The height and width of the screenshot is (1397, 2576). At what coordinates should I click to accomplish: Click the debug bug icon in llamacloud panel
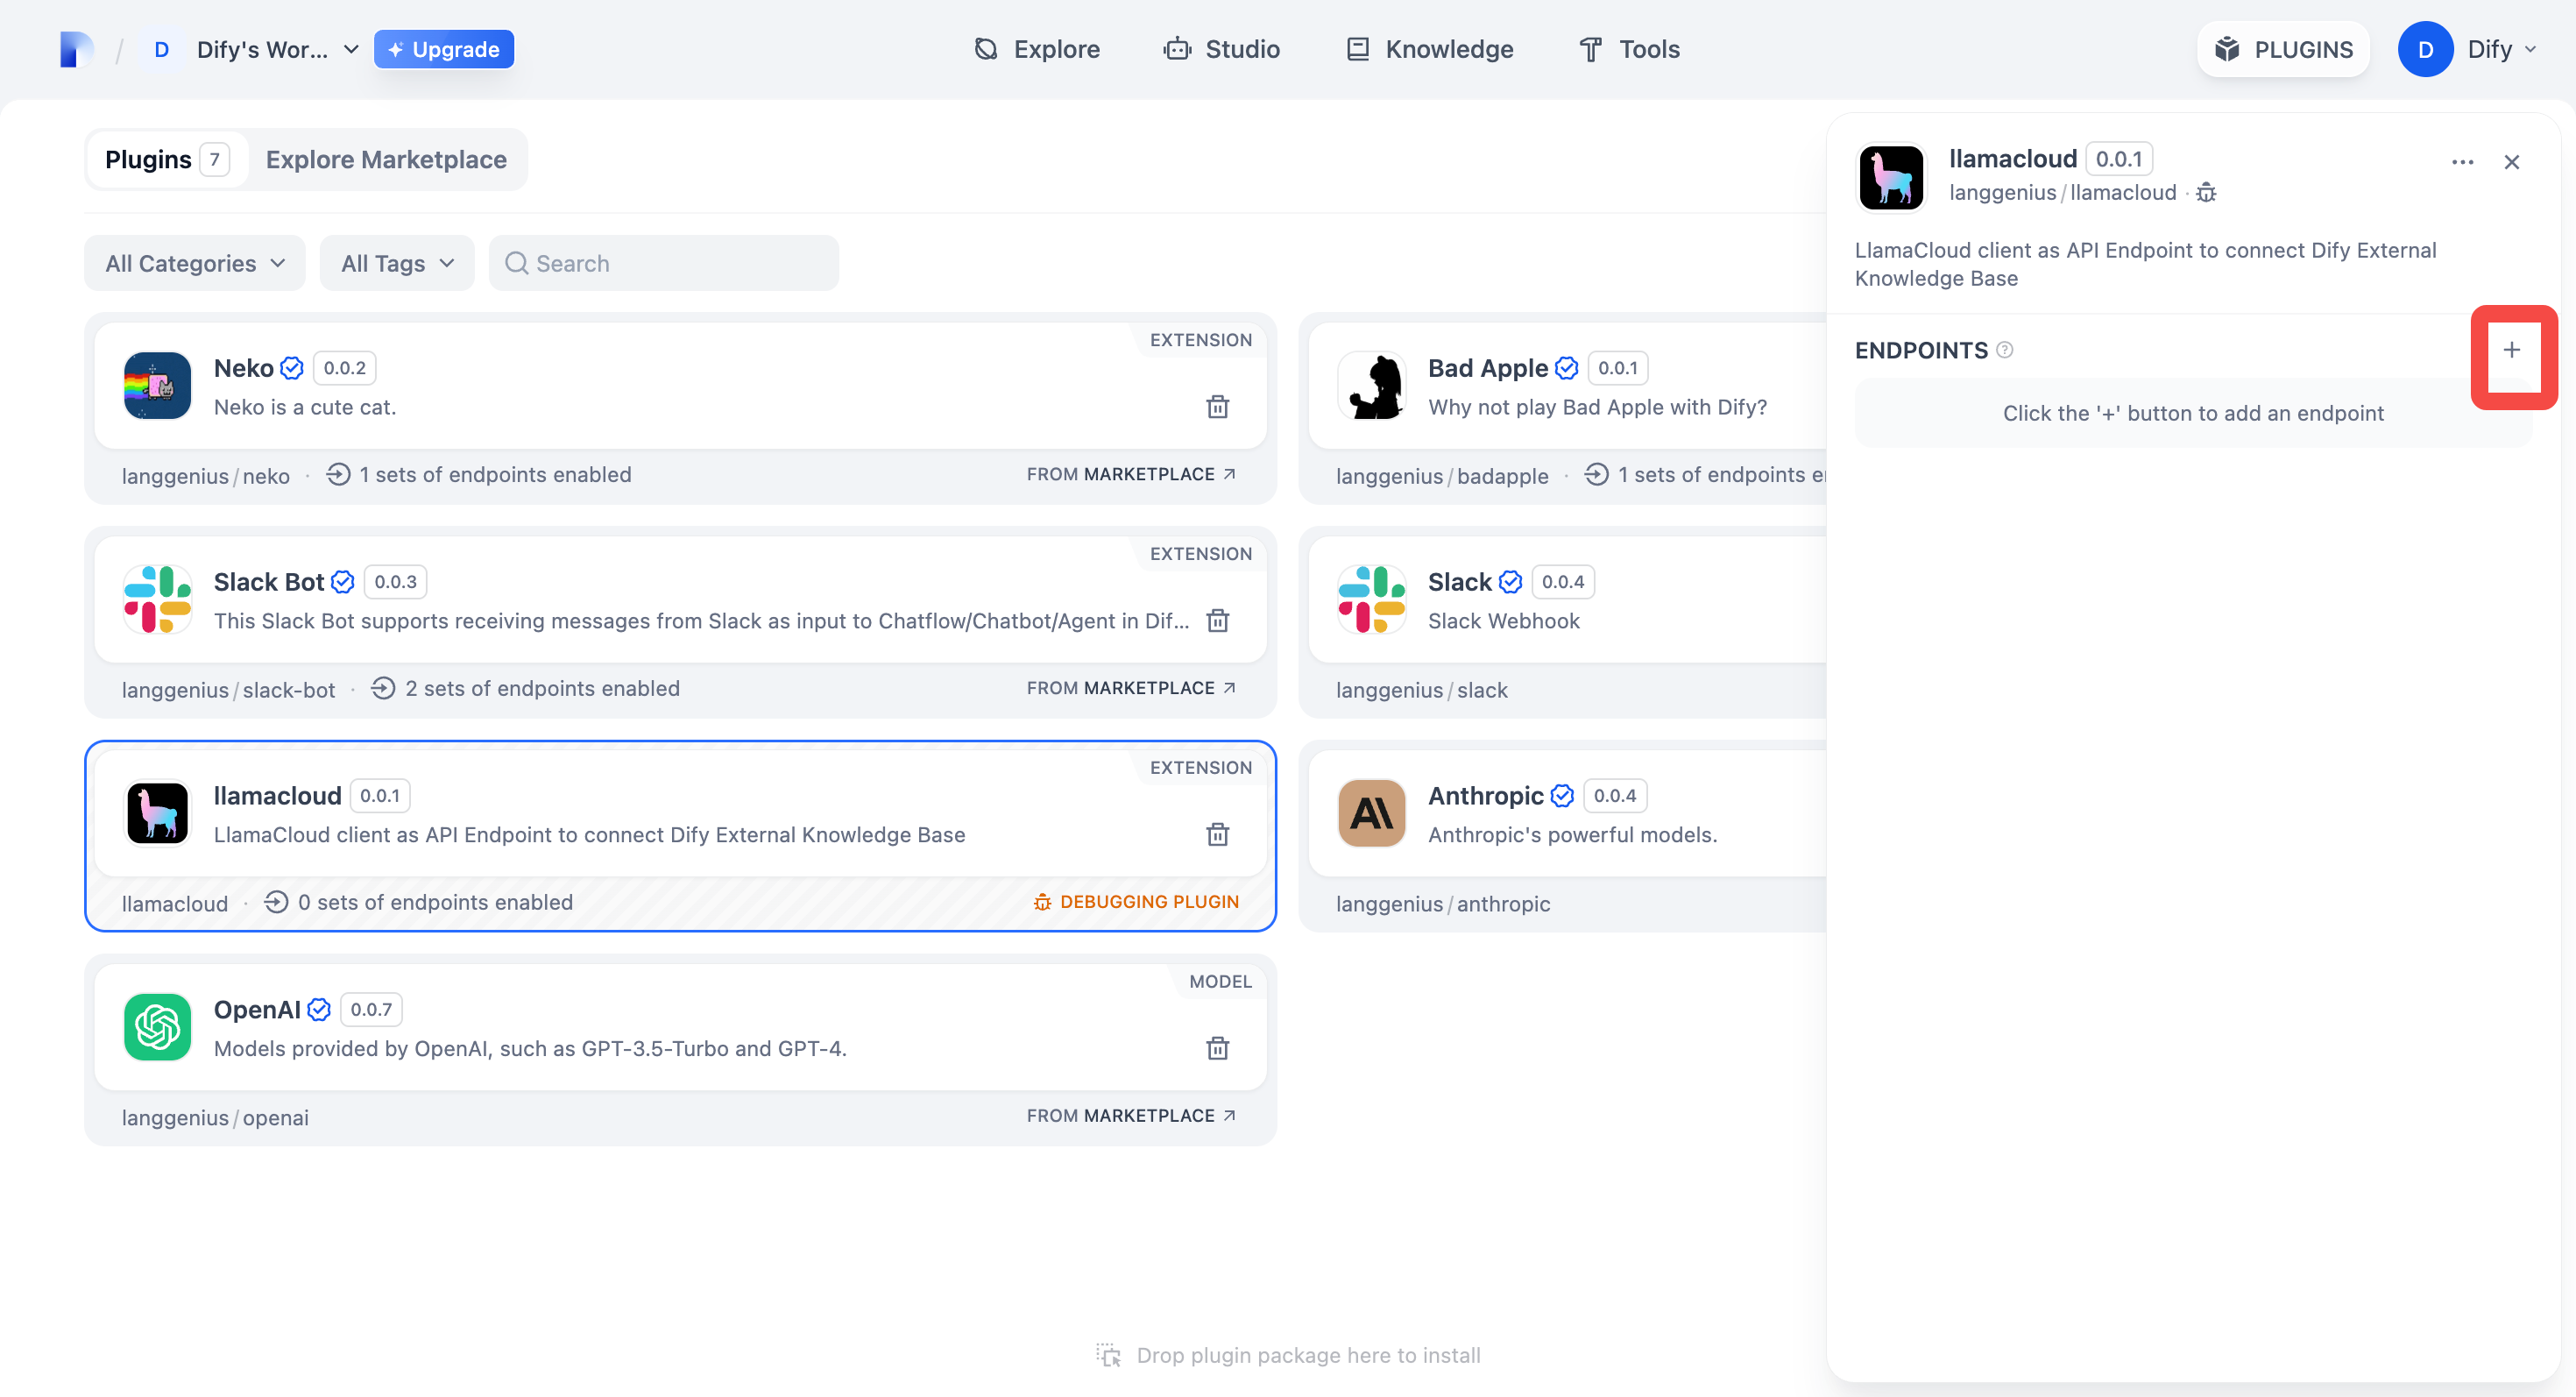tap(2206, 193)
